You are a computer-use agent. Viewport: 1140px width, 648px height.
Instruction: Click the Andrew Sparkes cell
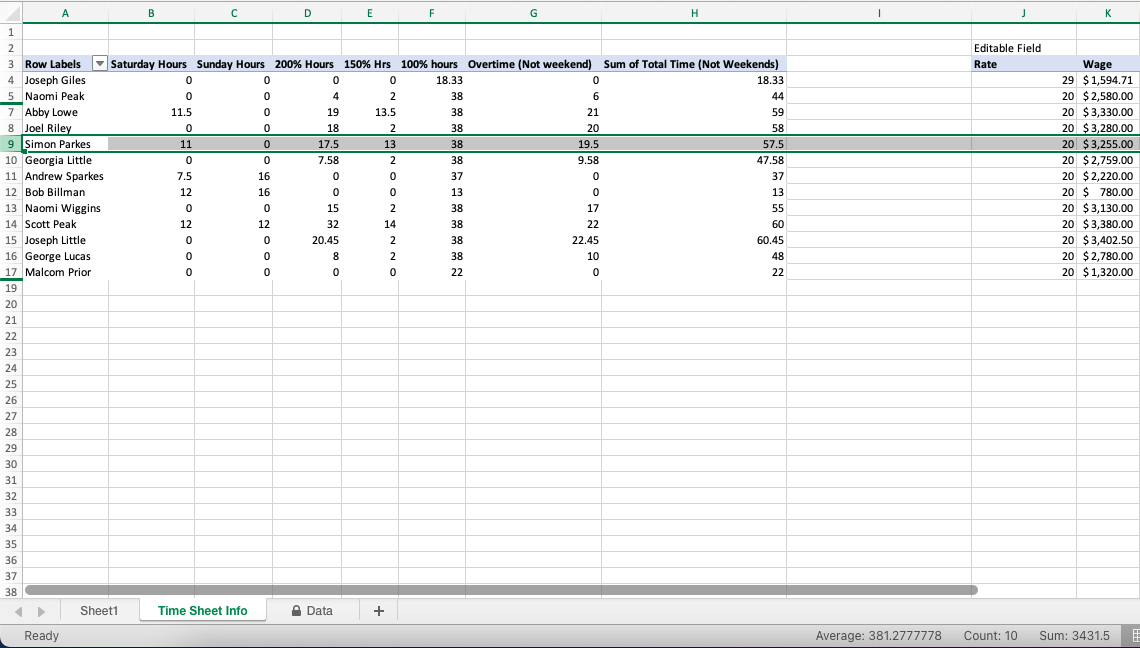point(65,176)
